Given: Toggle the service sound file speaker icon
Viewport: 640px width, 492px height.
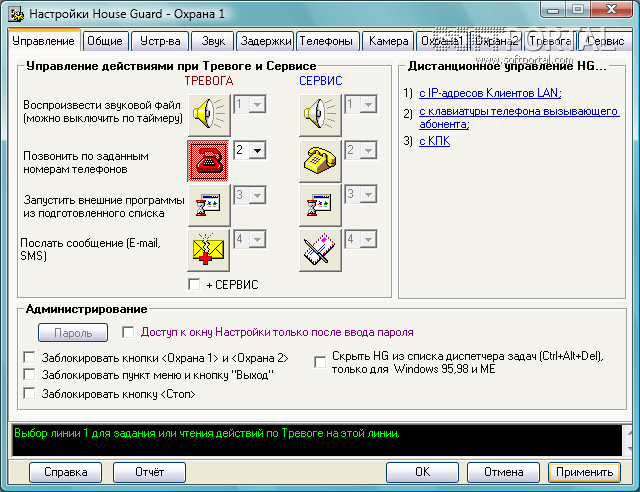Looking at the screenshot, I should (320, 116).
